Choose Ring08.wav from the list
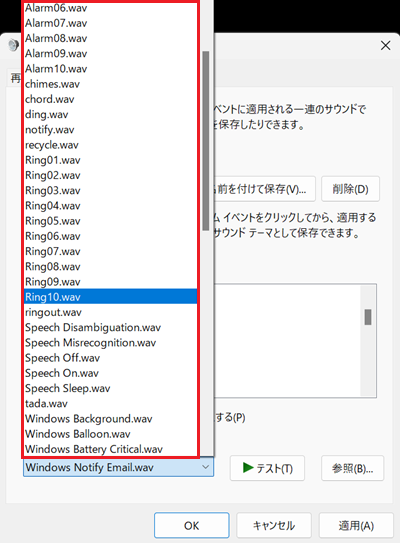 pos(111,267)
